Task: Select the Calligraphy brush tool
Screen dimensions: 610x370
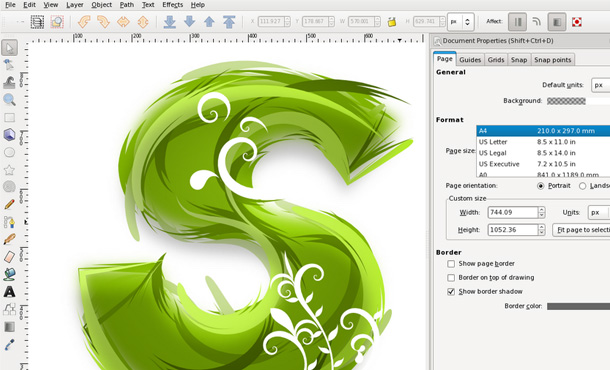Action: (9, 239)
